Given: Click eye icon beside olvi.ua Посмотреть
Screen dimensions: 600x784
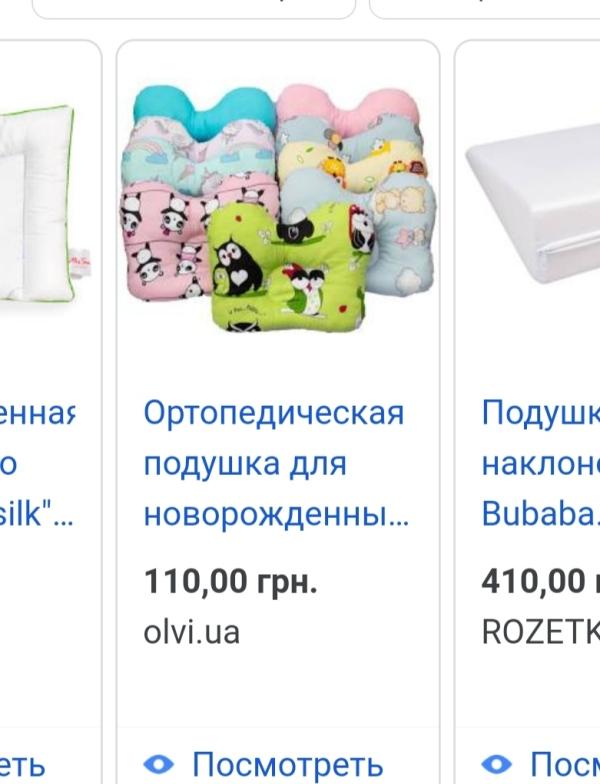Looking at the screenshot, I should coord(158,765).
